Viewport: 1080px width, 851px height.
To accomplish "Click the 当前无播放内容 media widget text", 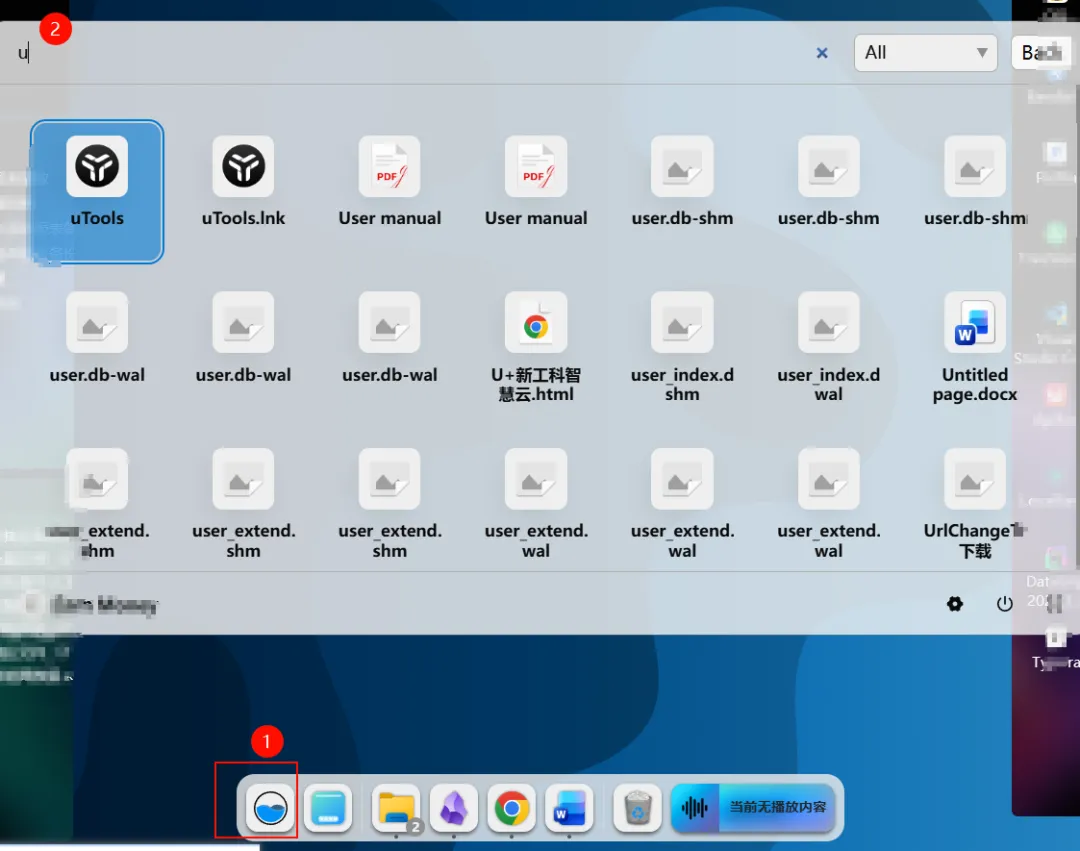I will (x=778, y=807).
